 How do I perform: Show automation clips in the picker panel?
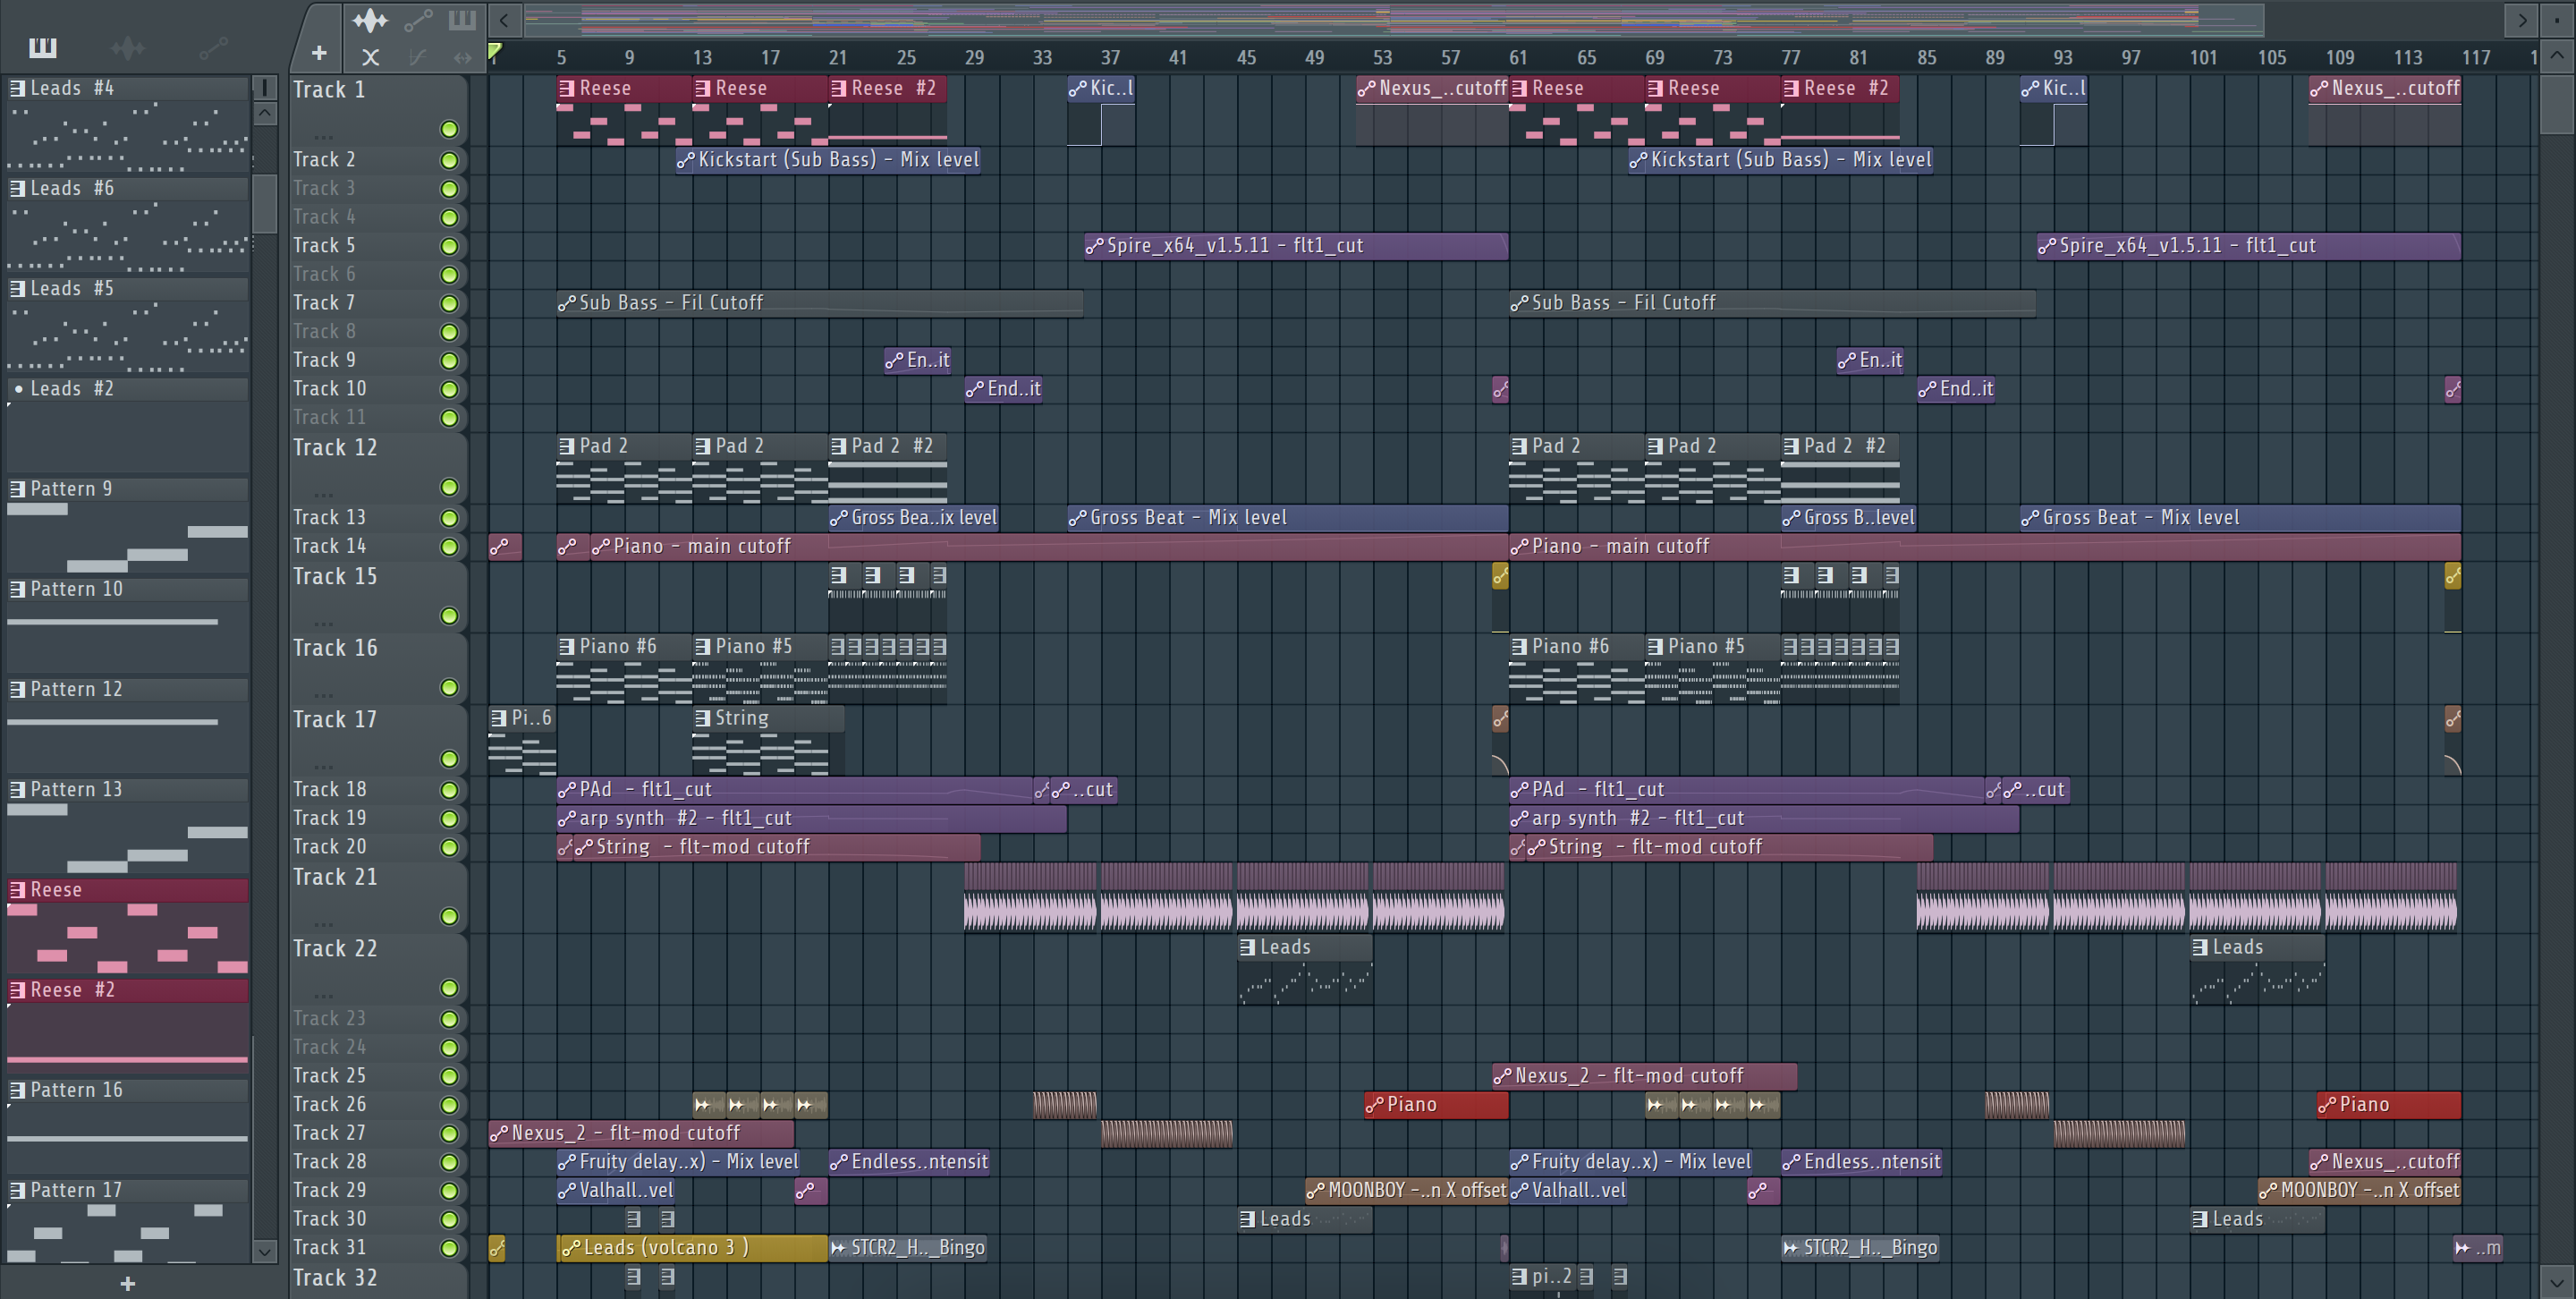click(213, 47)
